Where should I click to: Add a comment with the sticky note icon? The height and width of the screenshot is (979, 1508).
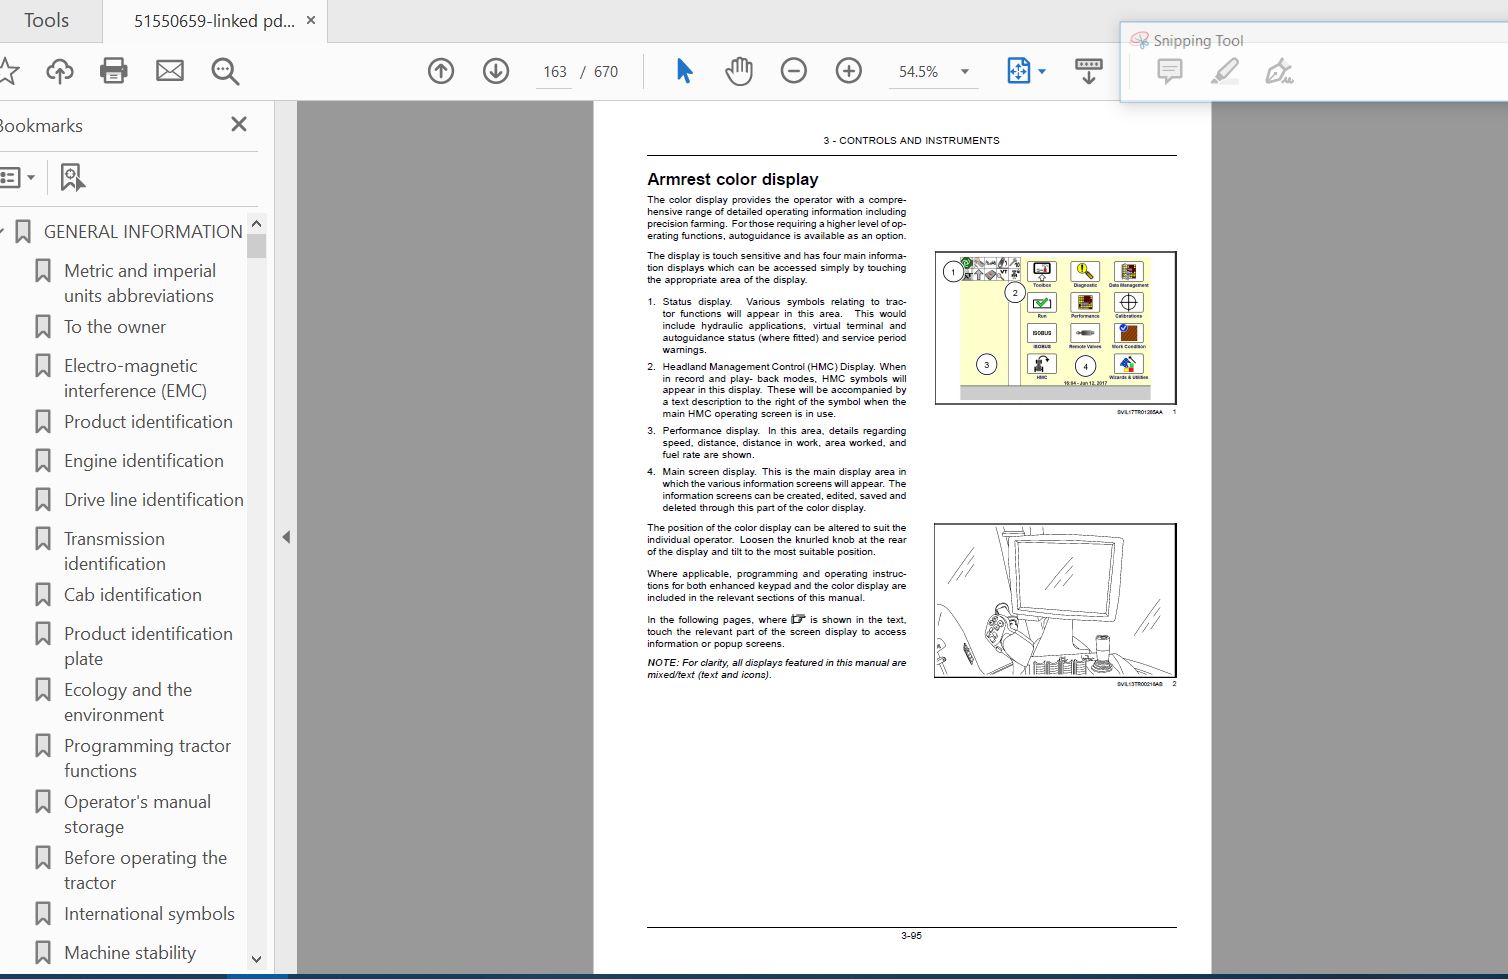1170,71
